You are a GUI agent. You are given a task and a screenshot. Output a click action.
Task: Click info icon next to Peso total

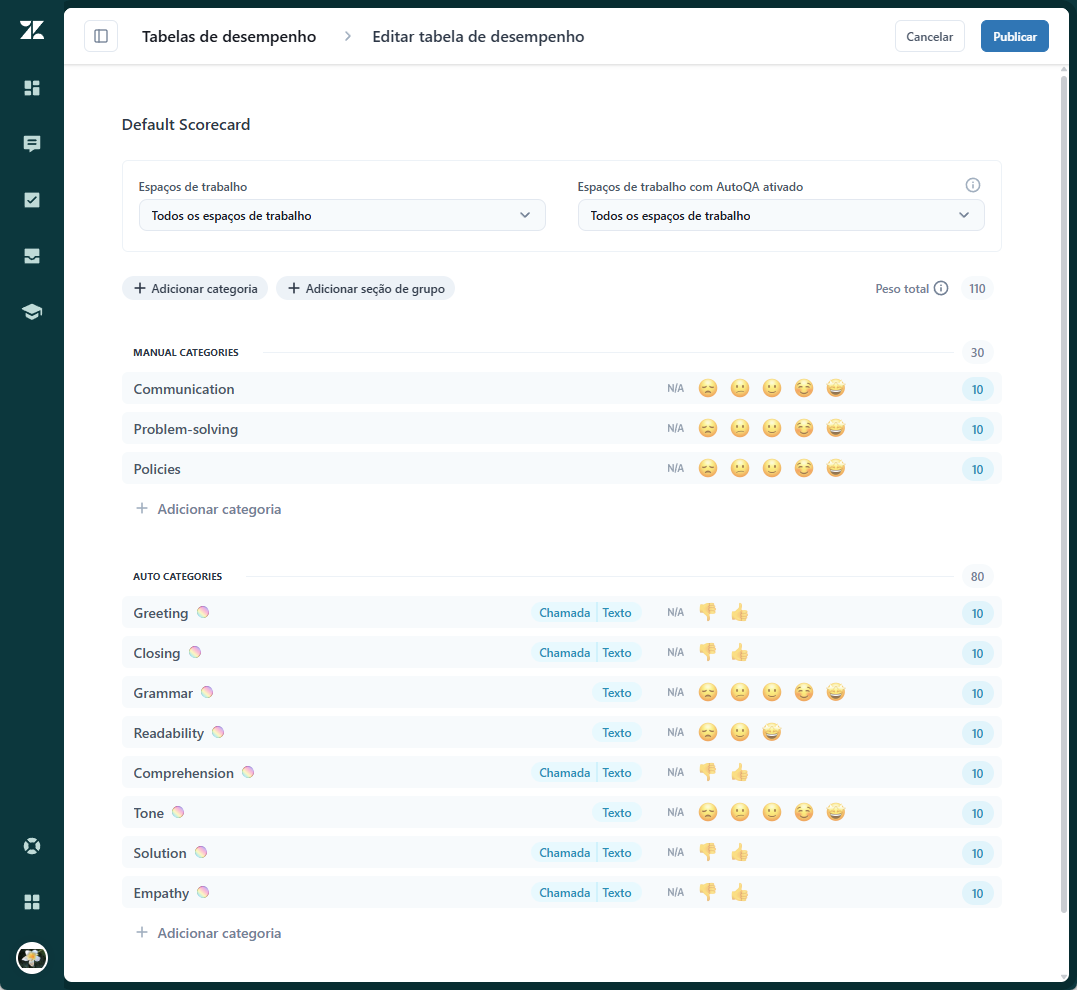941,289
